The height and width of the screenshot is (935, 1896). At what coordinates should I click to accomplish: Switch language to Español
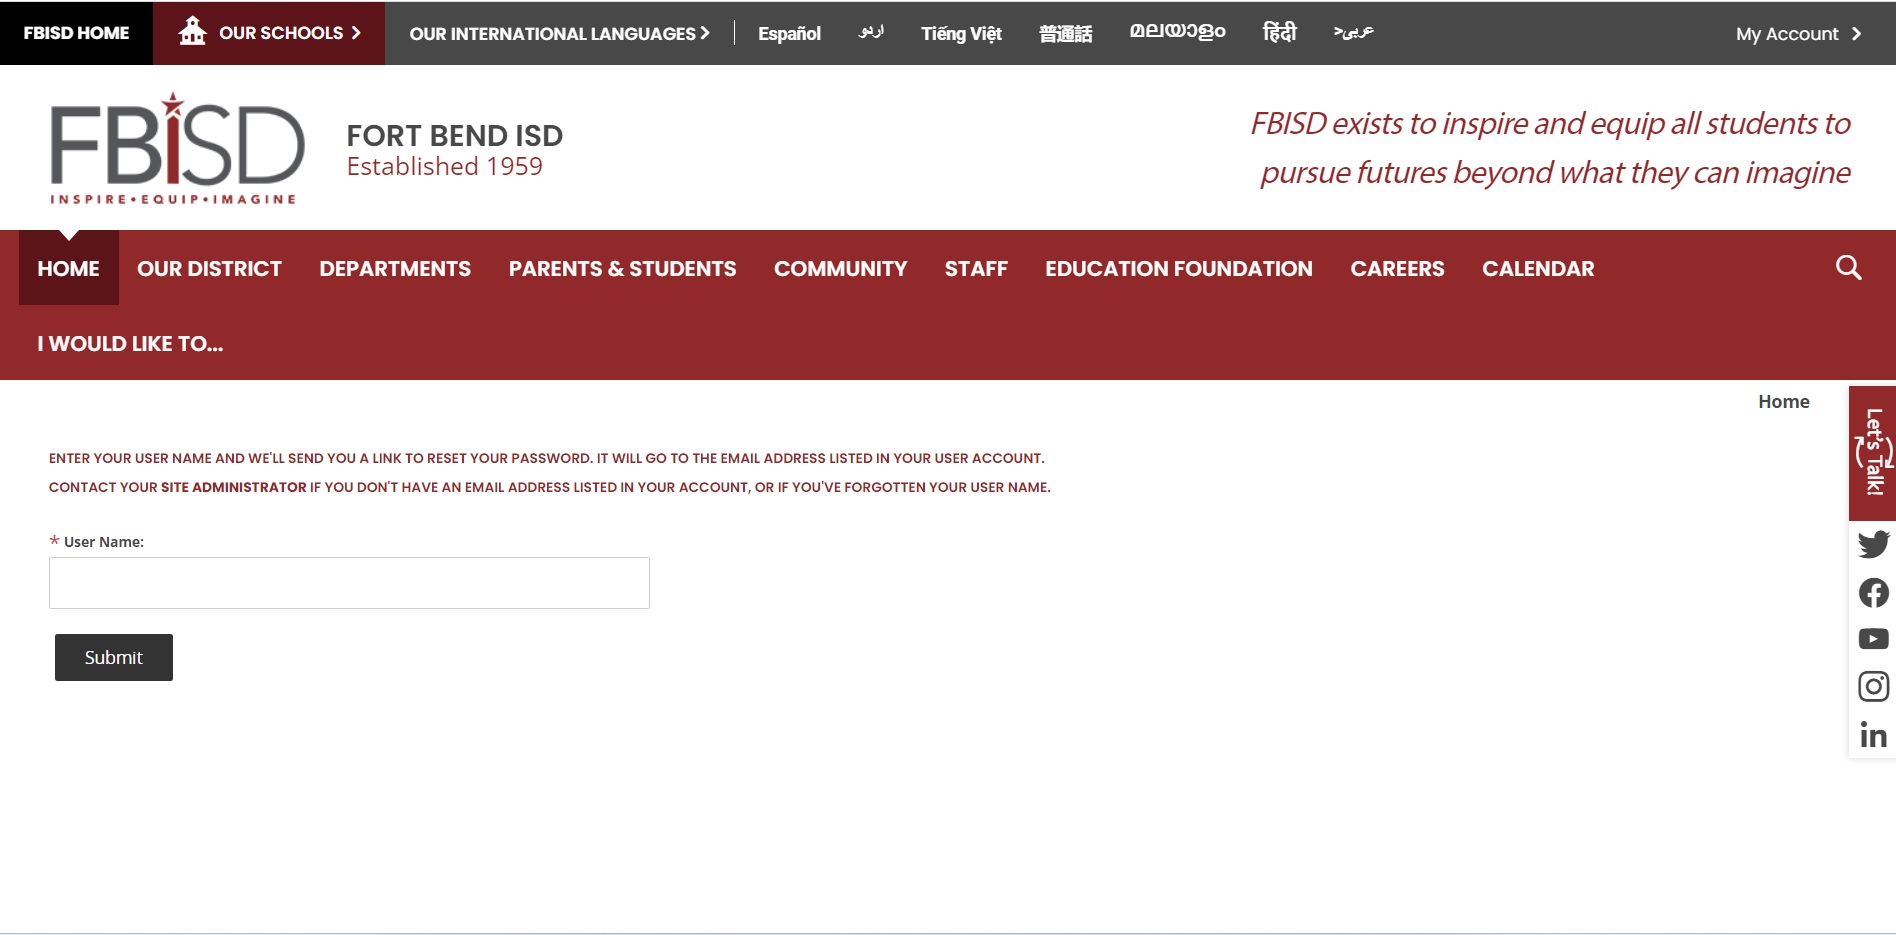tap(789, 34)
